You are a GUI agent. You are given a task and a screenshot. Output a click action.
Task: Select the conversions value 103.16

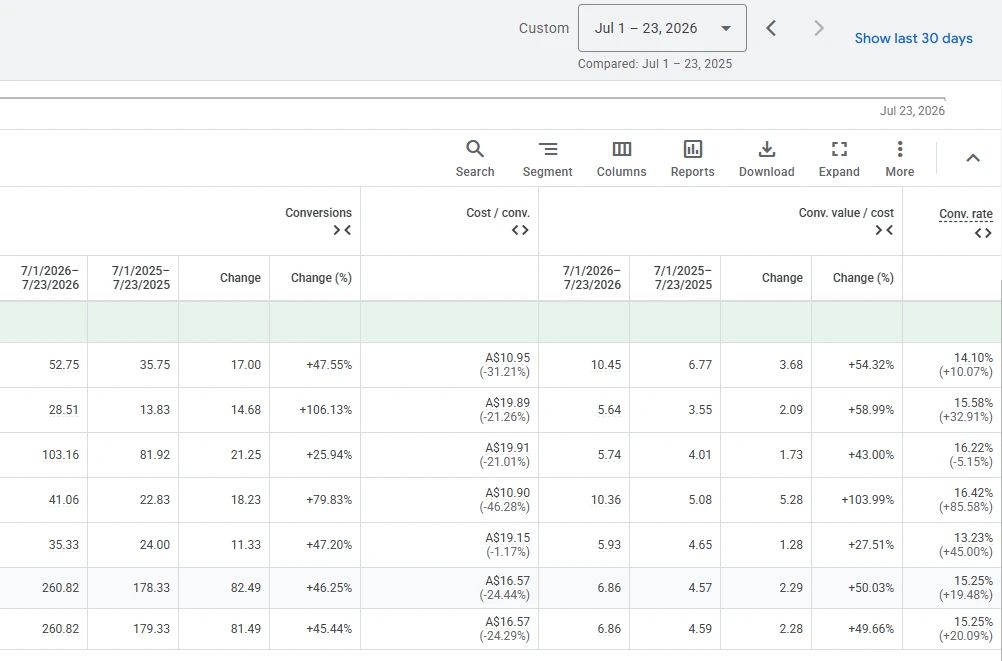point(61,455)
